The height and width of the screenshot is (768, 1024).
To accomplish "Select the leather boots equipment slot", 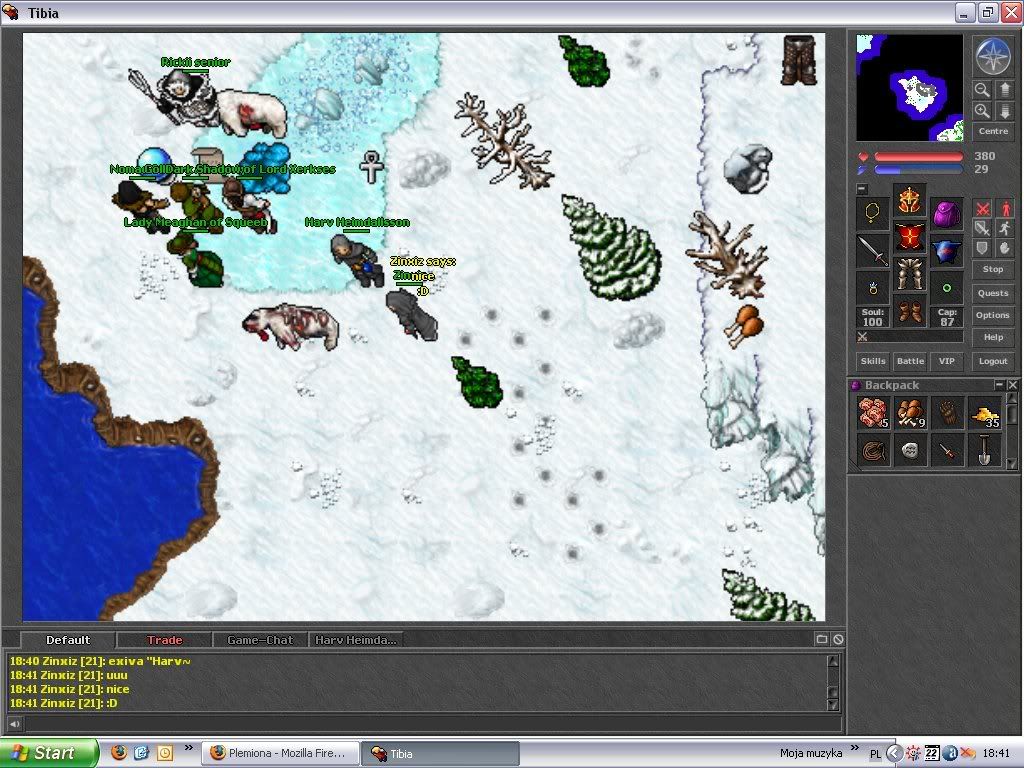I will click(x=909, y=311).
